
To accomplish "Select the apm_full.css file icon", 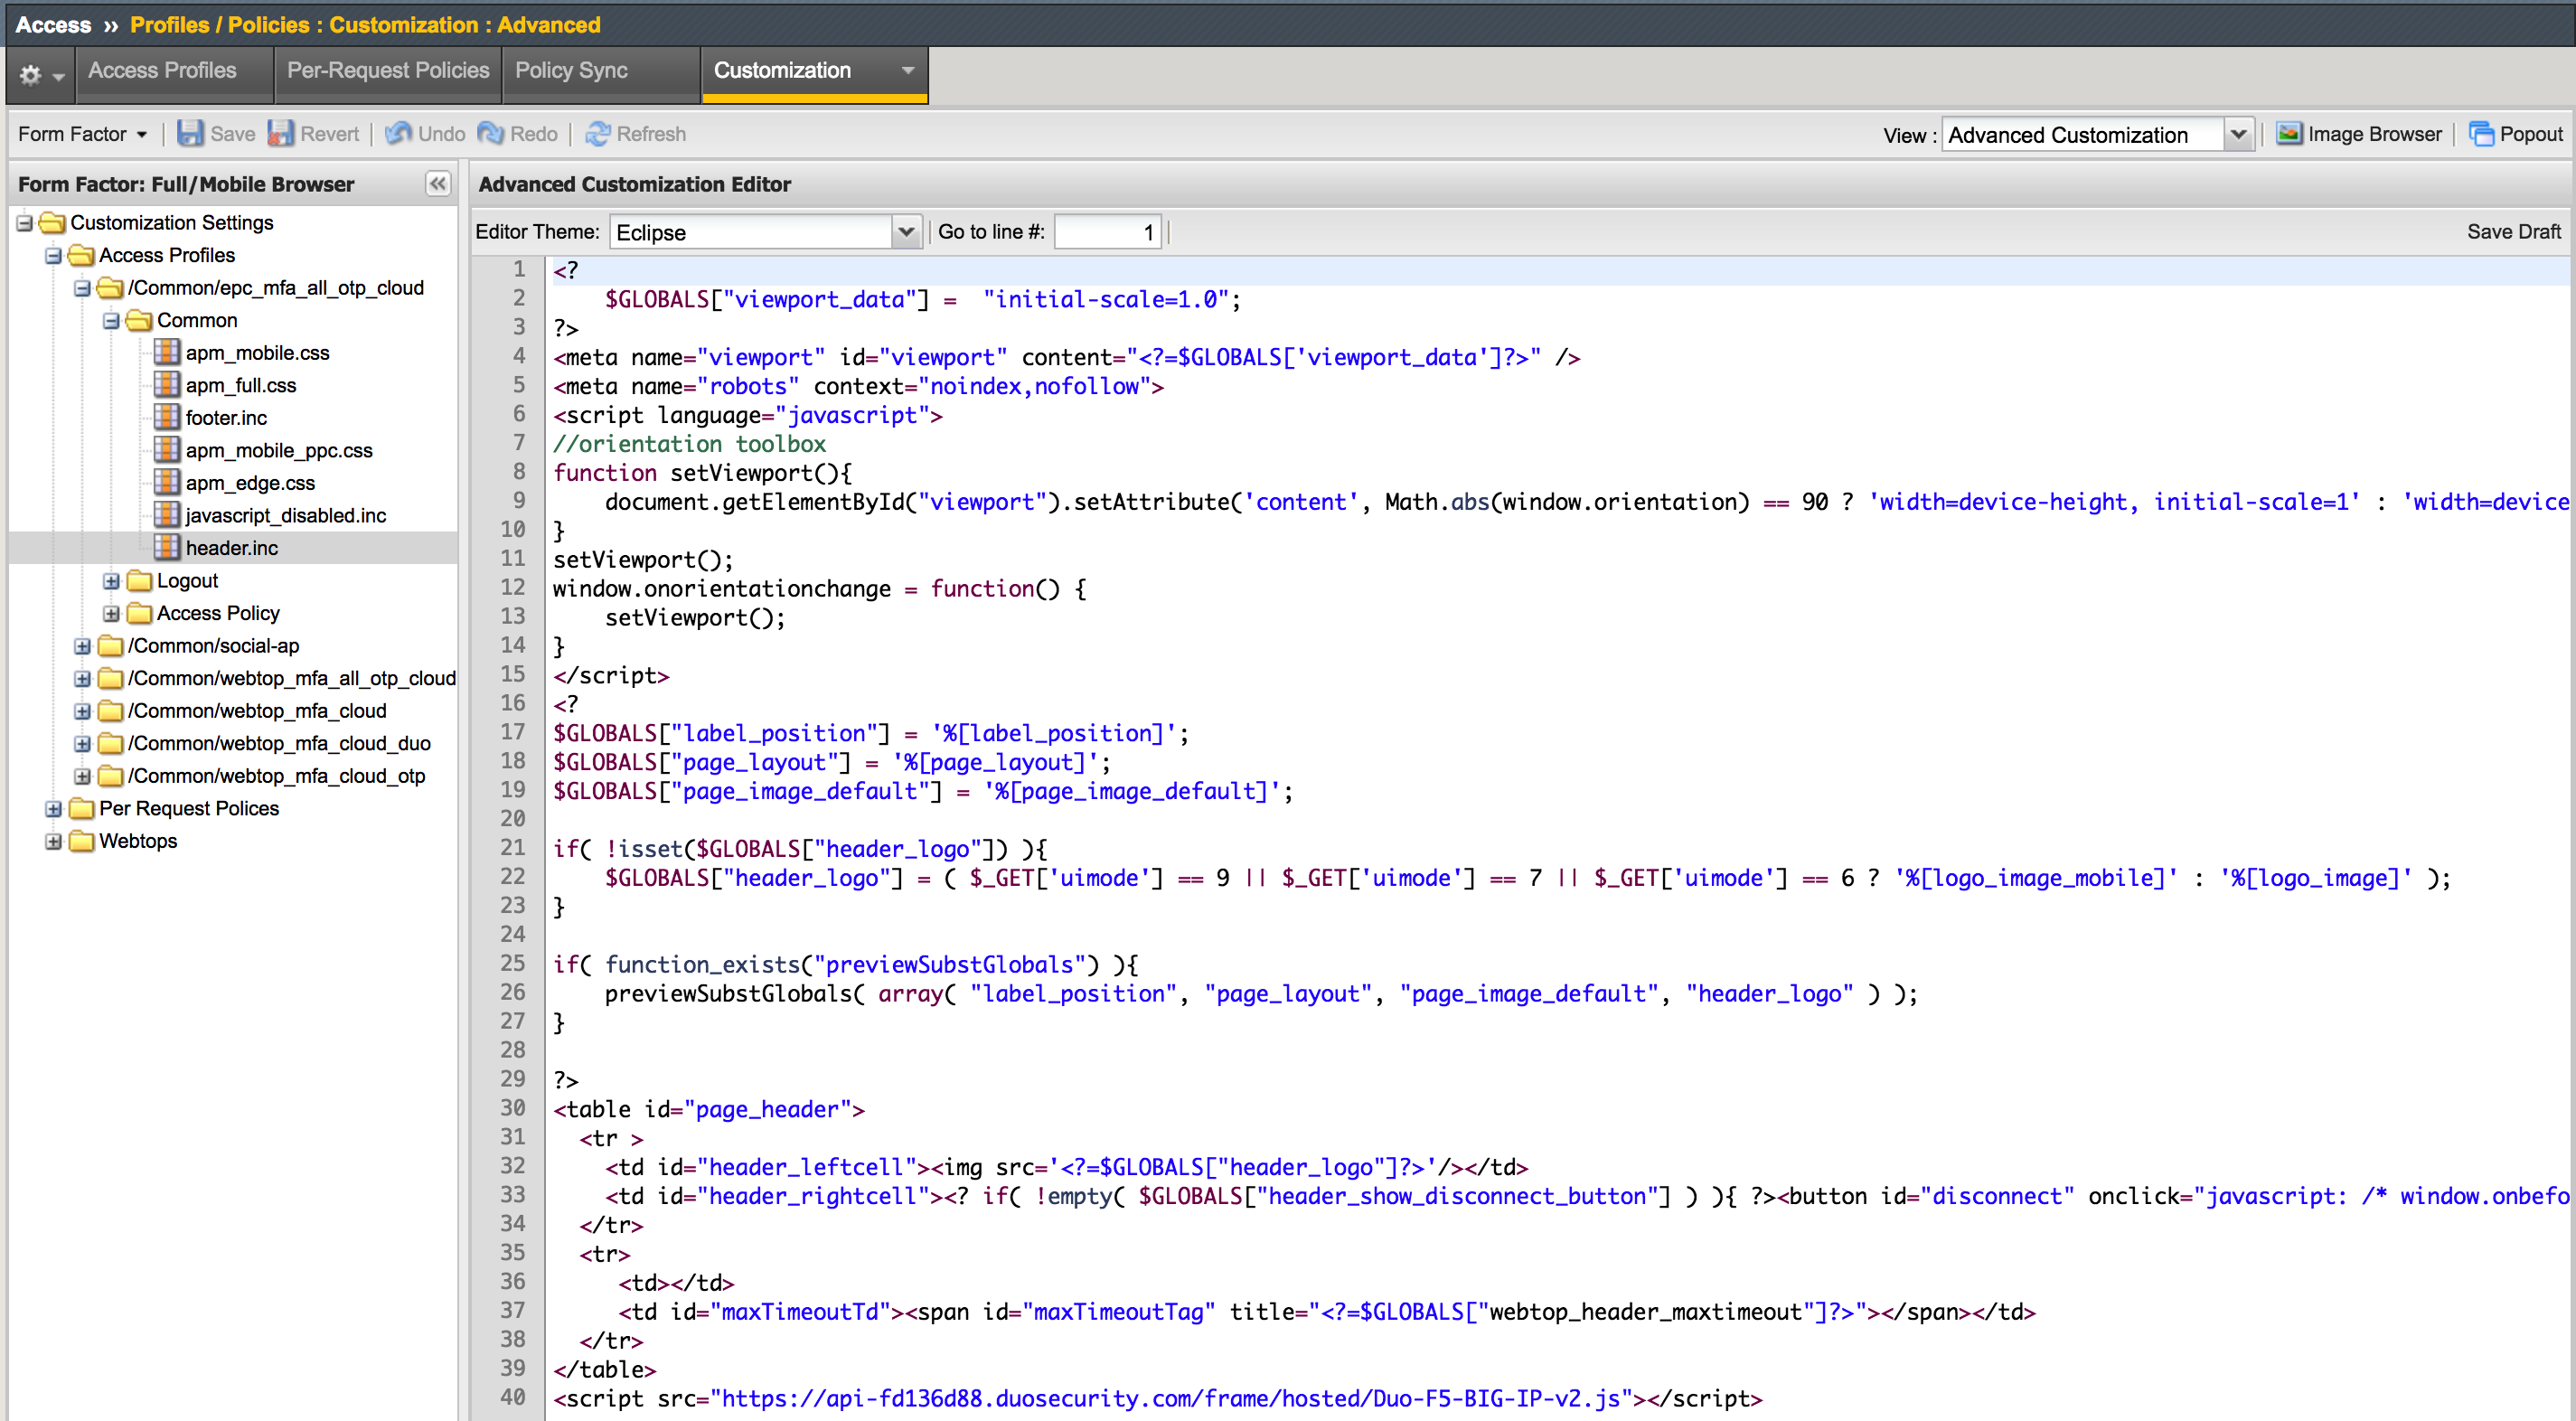I will pyautogui.click(x=167, y=384).
